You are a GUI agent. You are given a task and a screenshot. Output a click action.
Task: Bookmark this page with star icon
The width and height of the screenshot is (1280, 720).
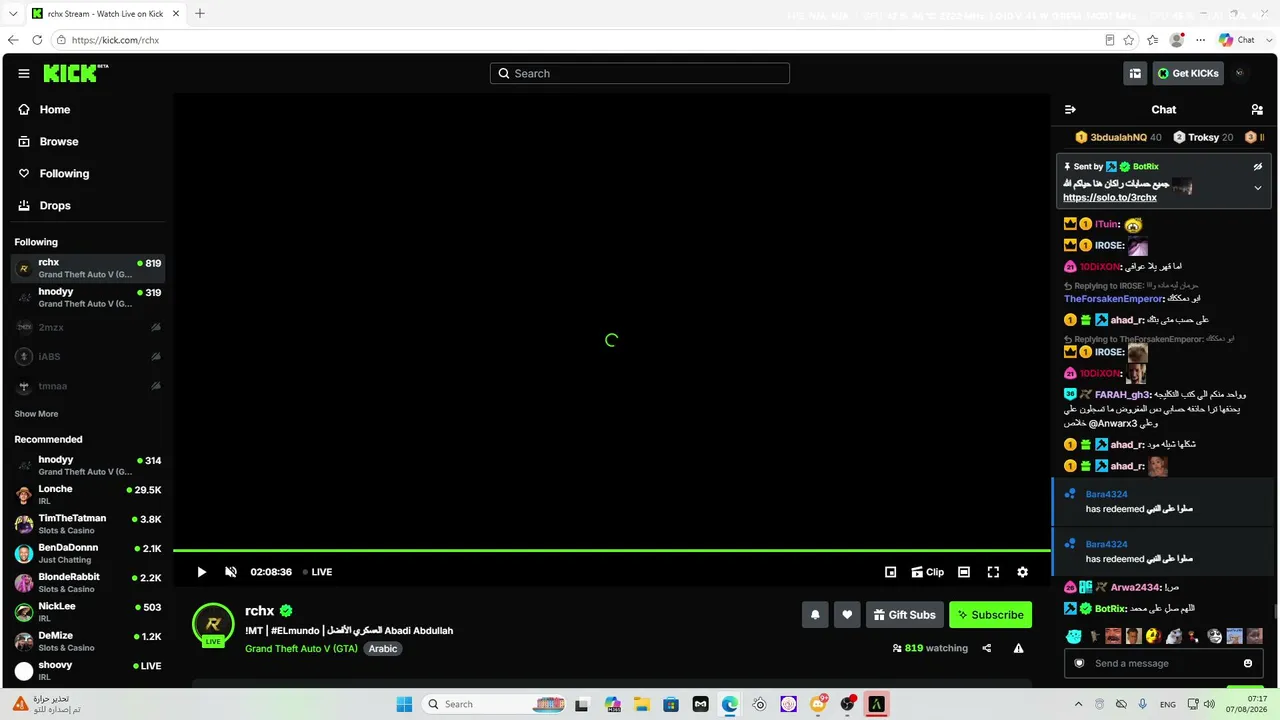point(1129,40)
